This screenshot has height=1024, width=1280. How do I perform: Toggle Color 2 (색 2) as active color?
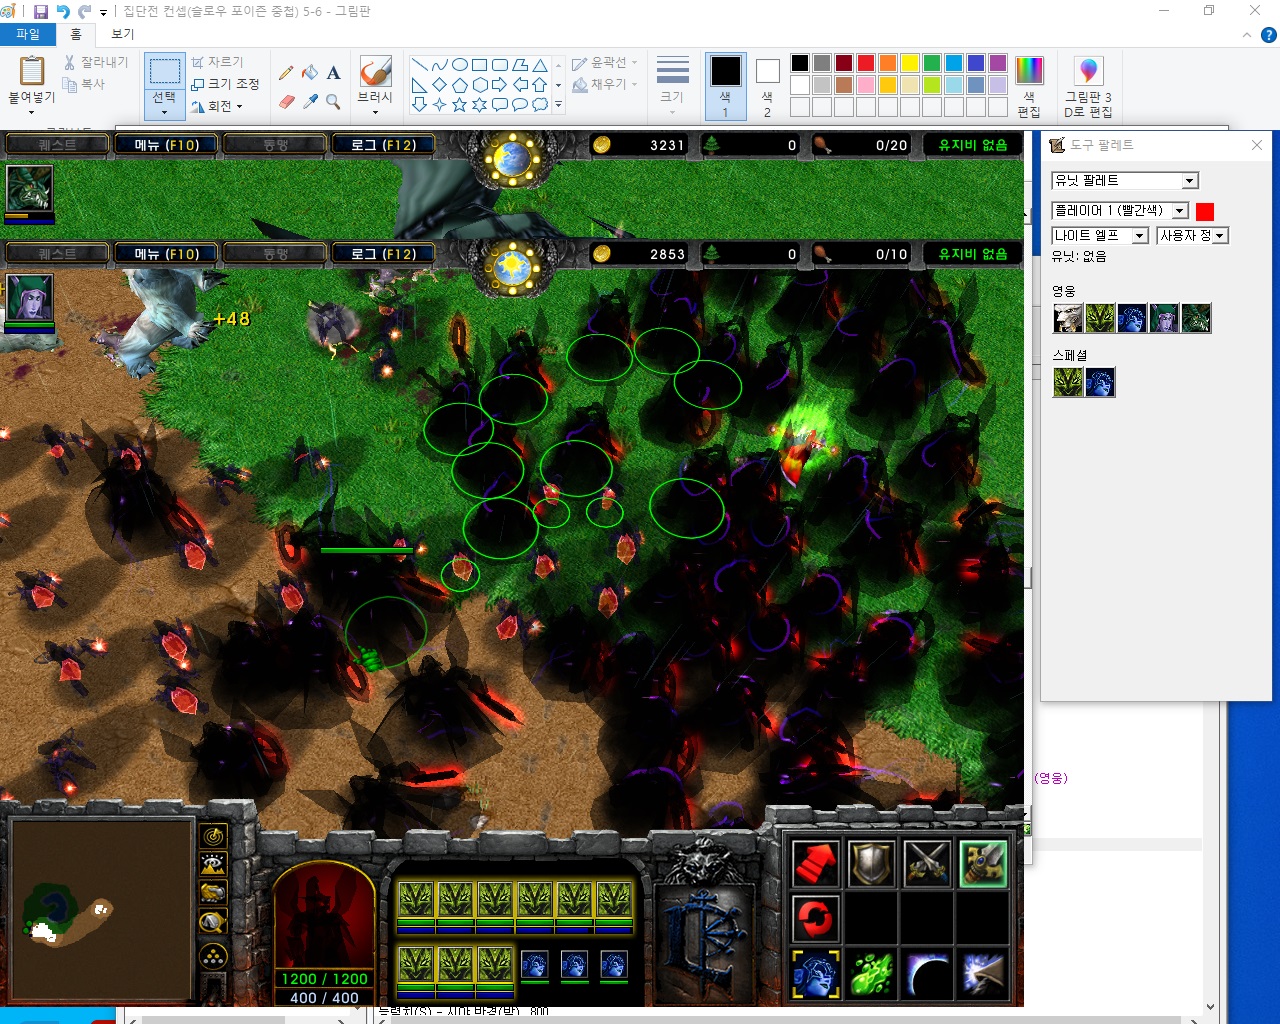(767, 87)
